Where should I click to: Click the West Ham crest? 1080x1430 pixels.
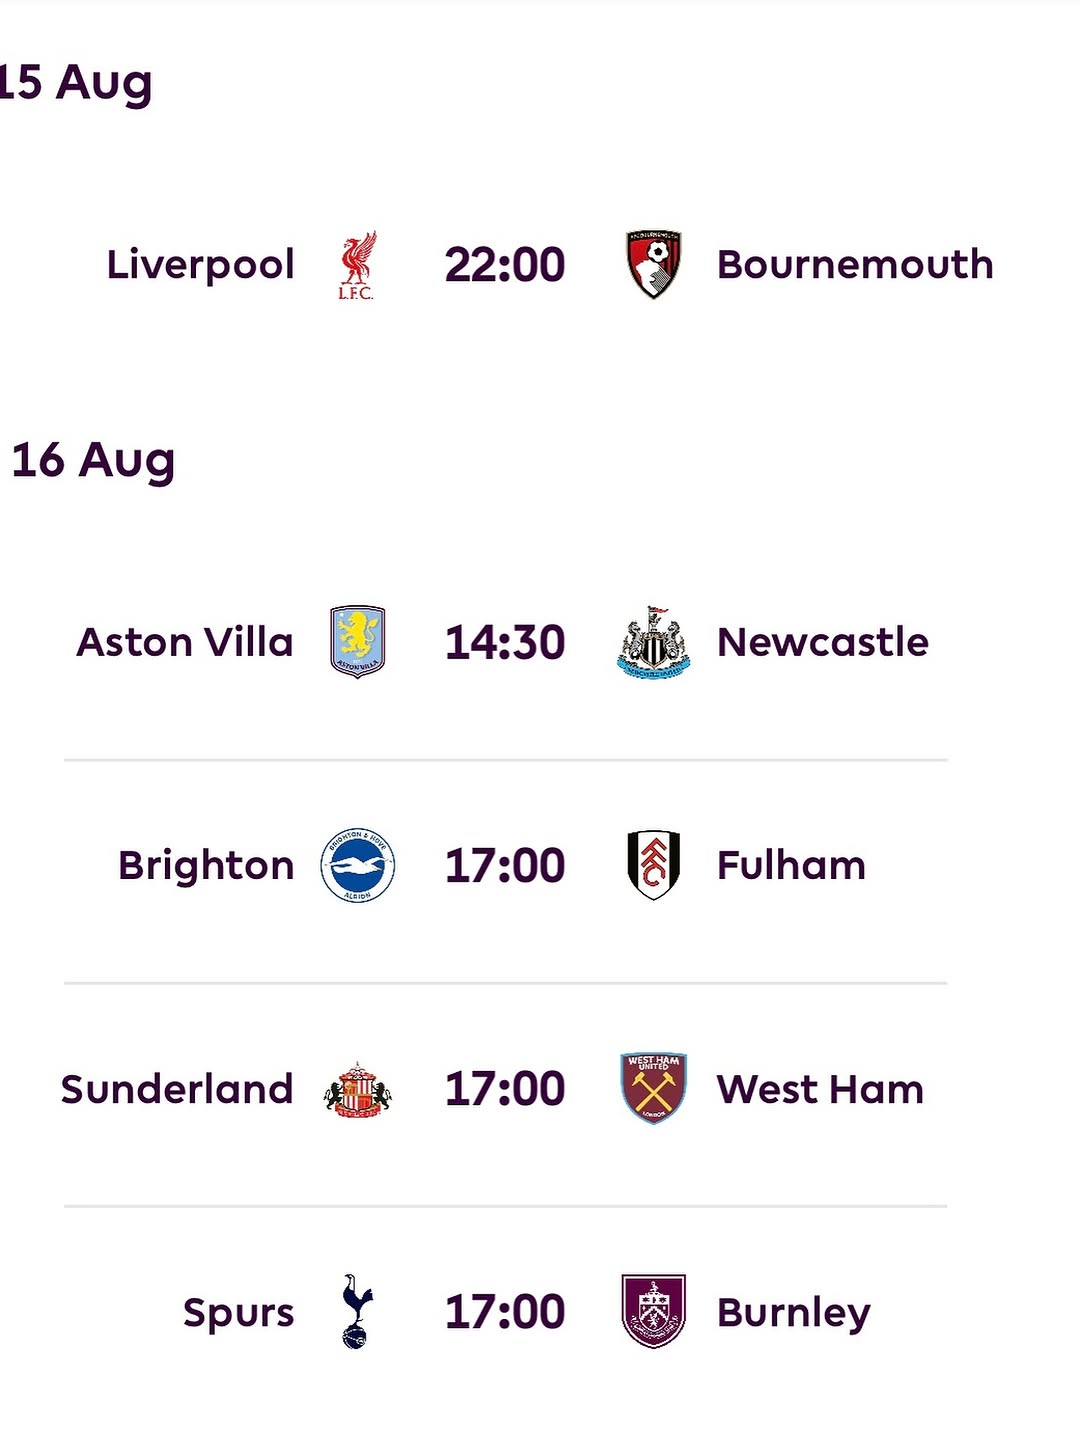653,1089
